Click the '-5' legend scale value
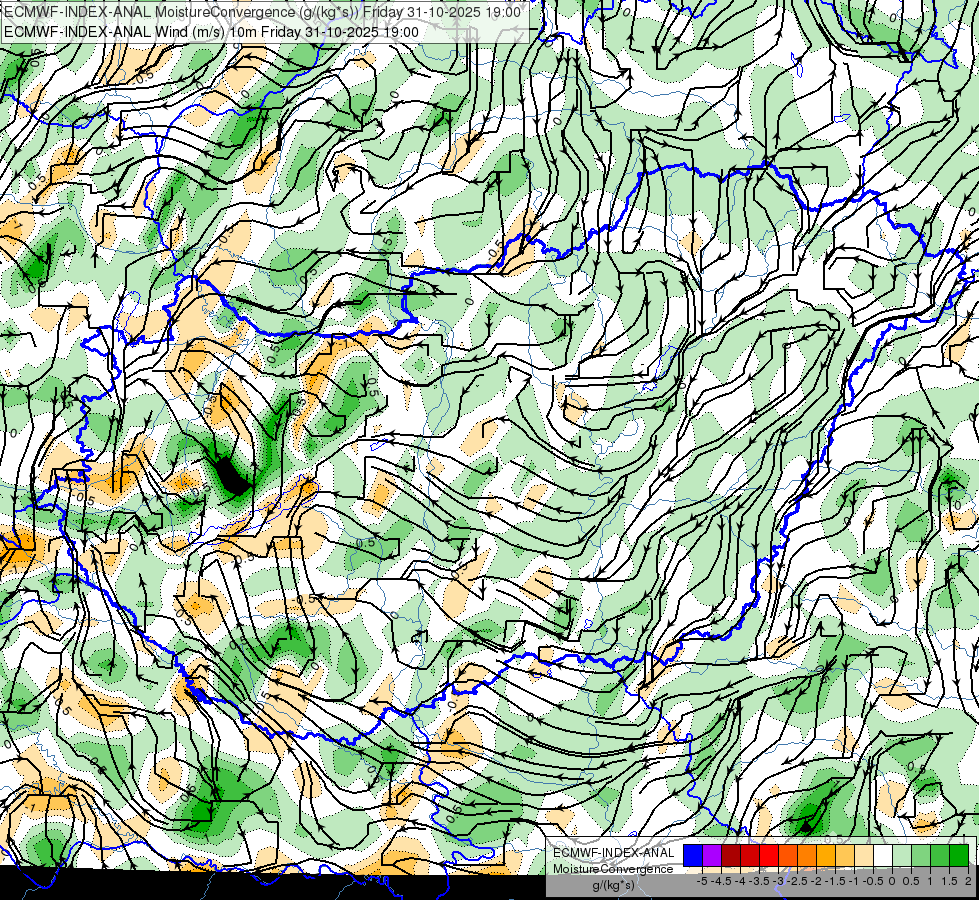Viewport: 979px width, 900px height. [702, 881]
